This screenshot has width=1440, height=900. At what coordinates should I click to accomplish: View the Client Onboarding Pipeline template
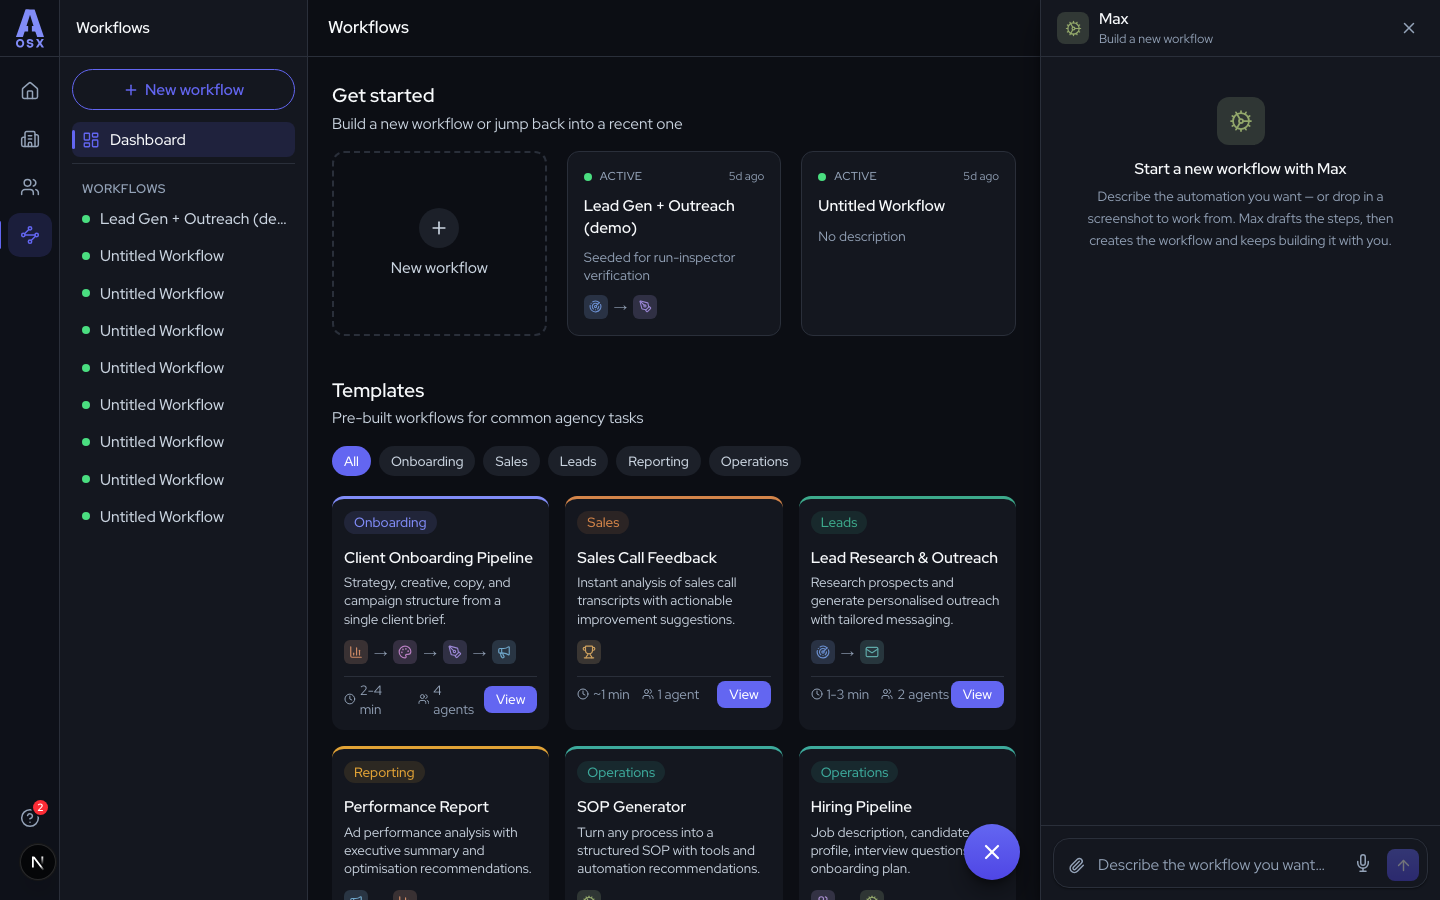click(x=510, y=699)
